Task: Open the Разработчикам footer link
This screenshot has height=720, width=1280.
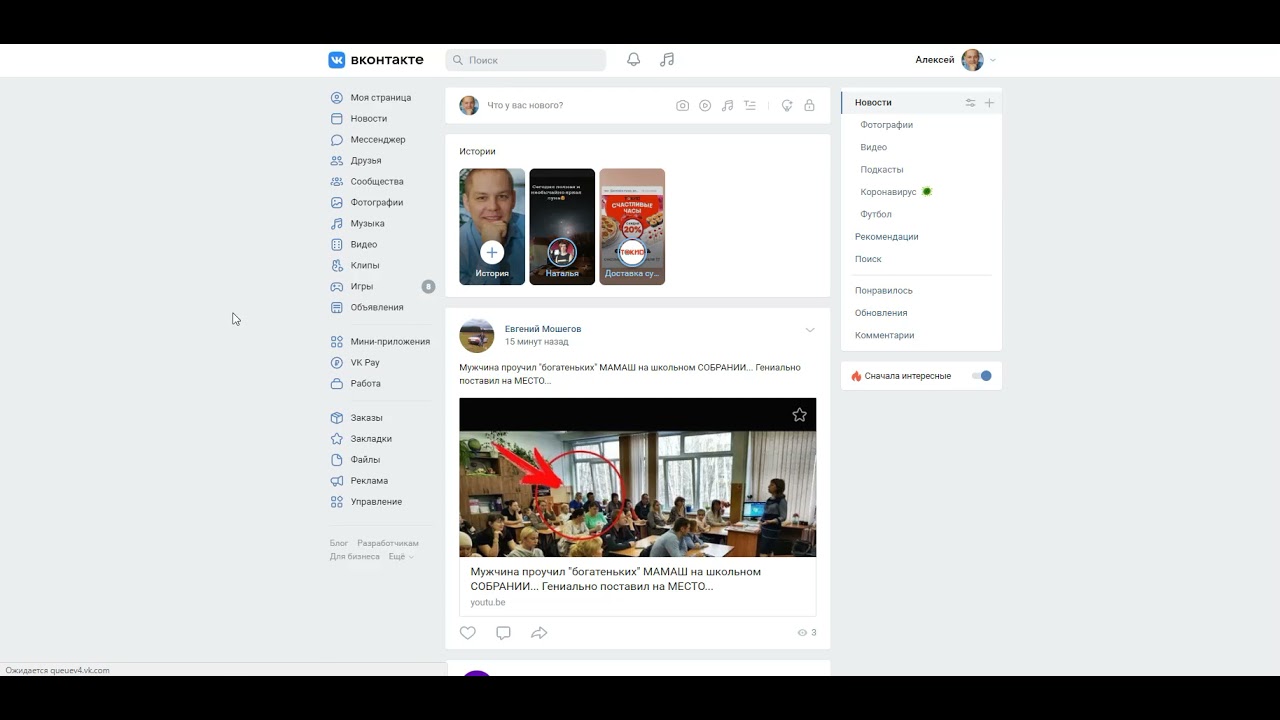Action: (x=388, y=544)
